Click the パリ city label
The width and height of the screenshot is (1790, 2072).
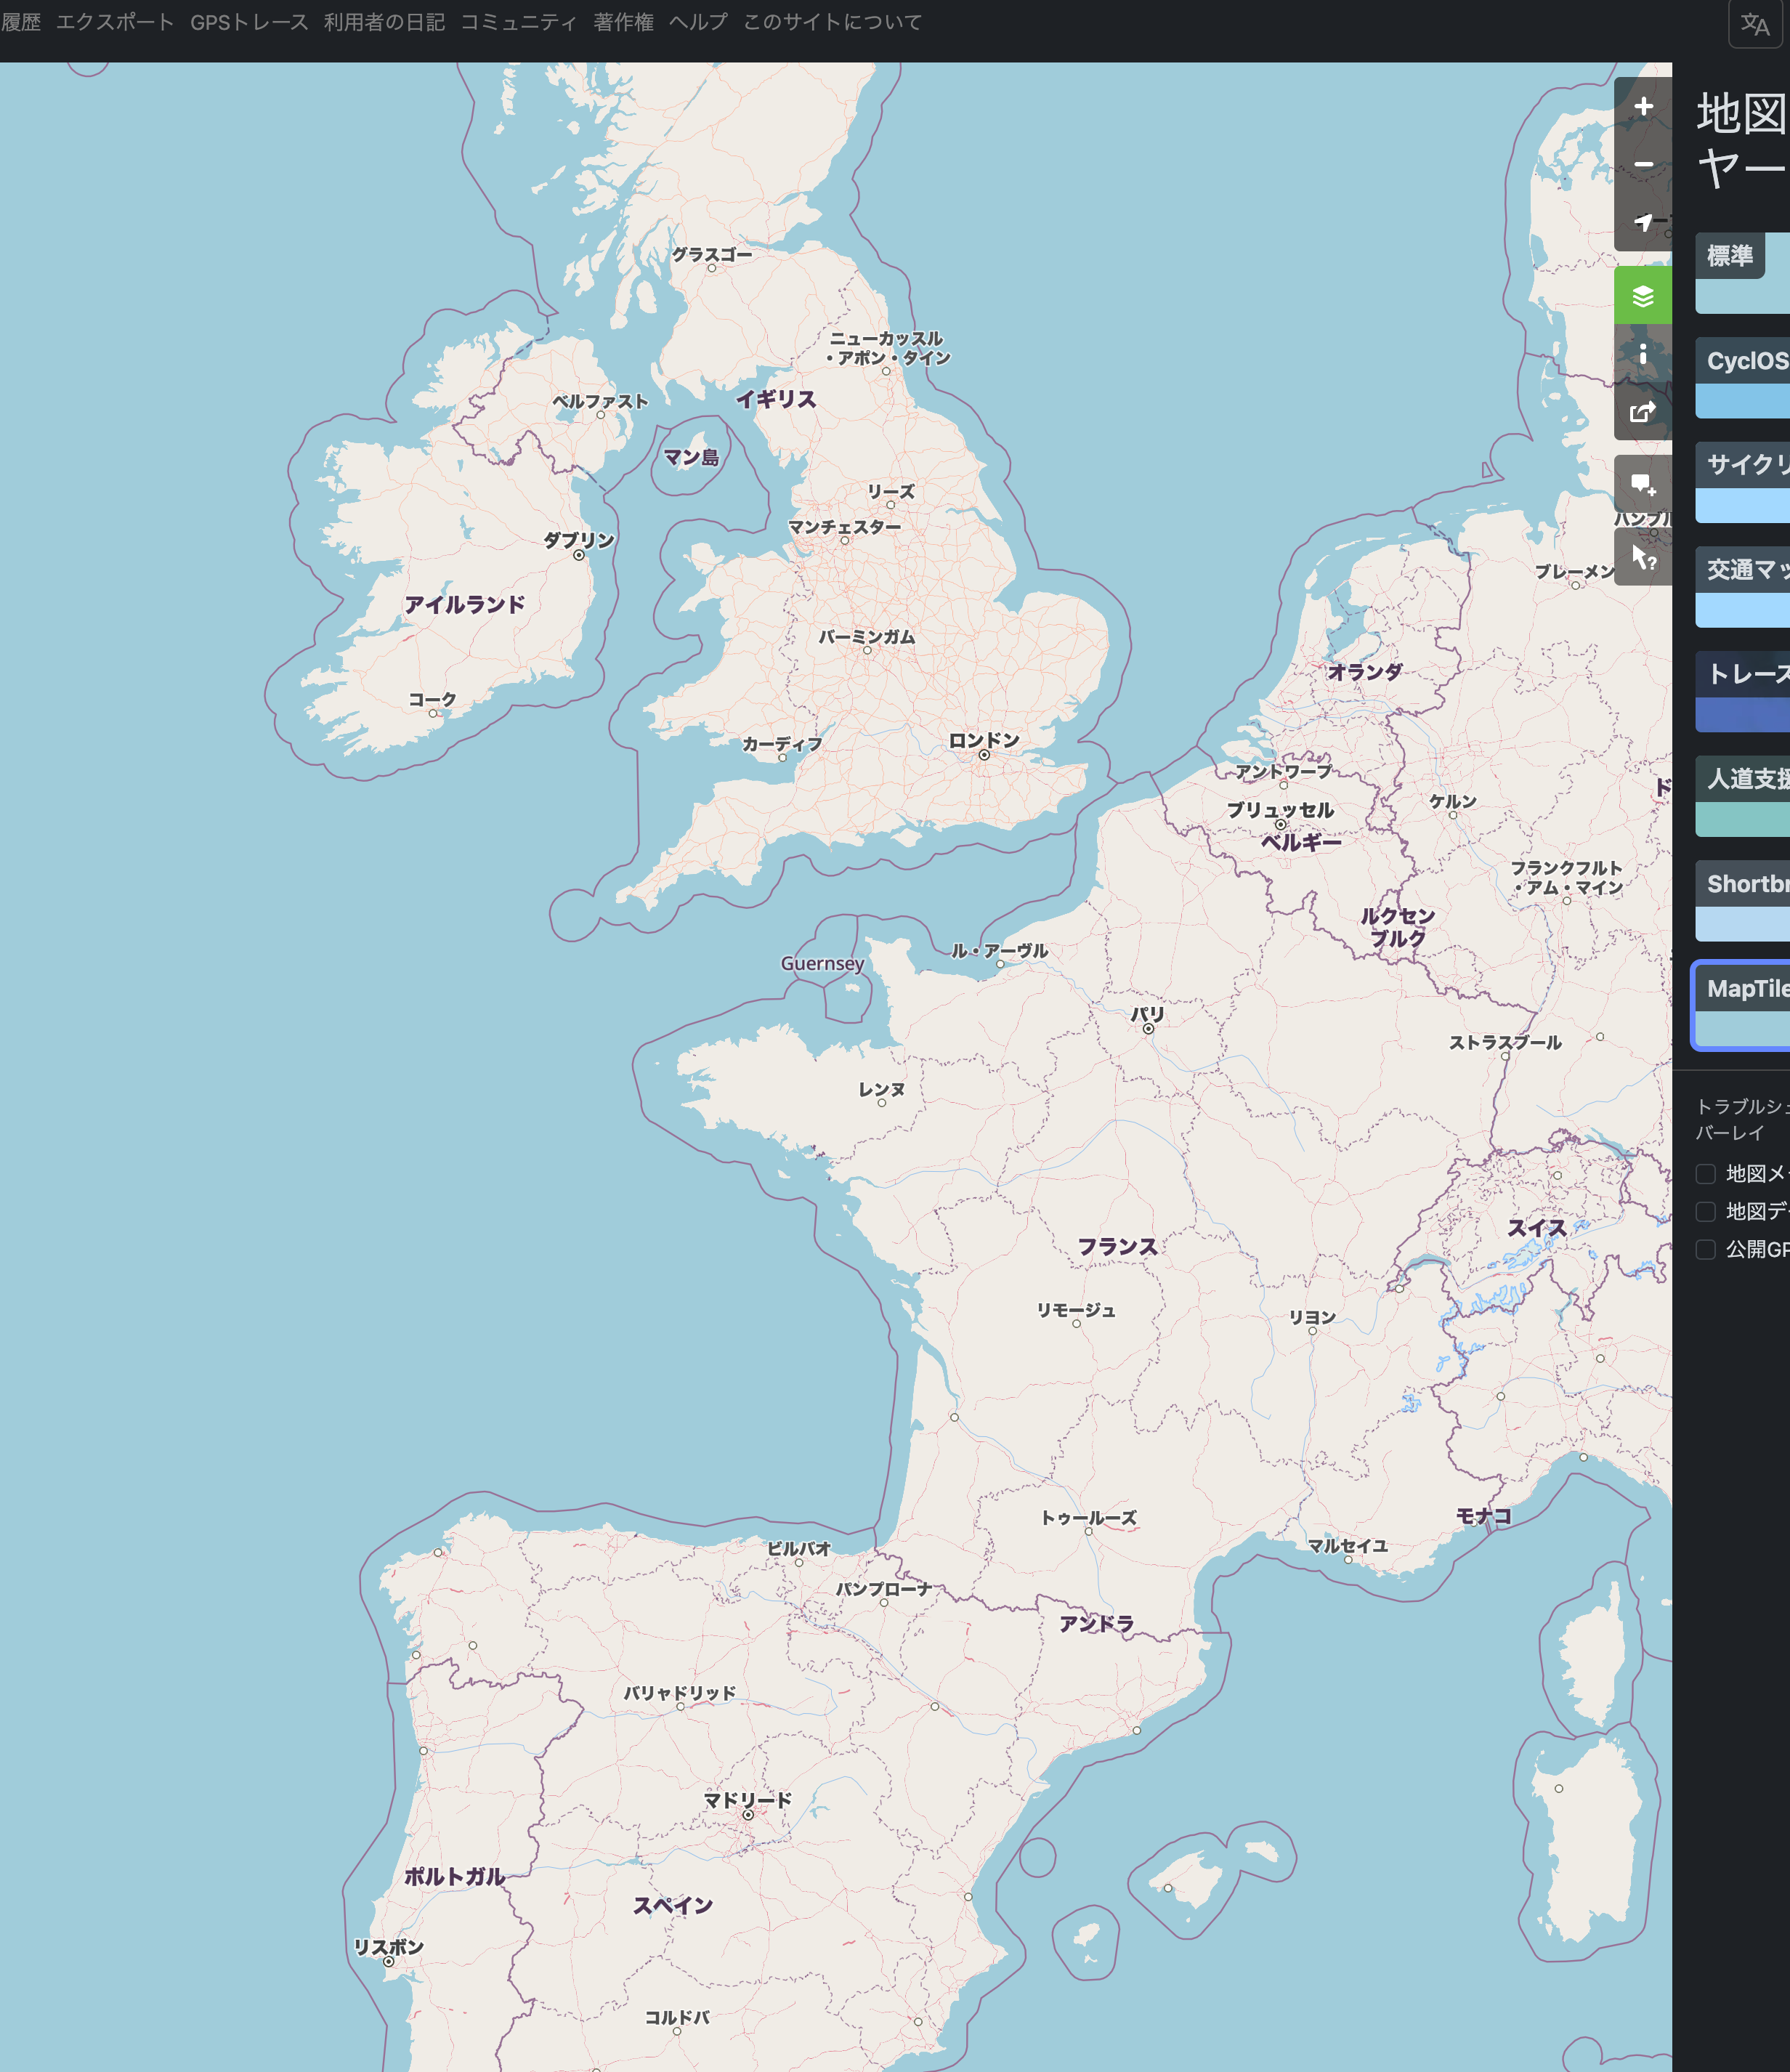point(1148,1014)
